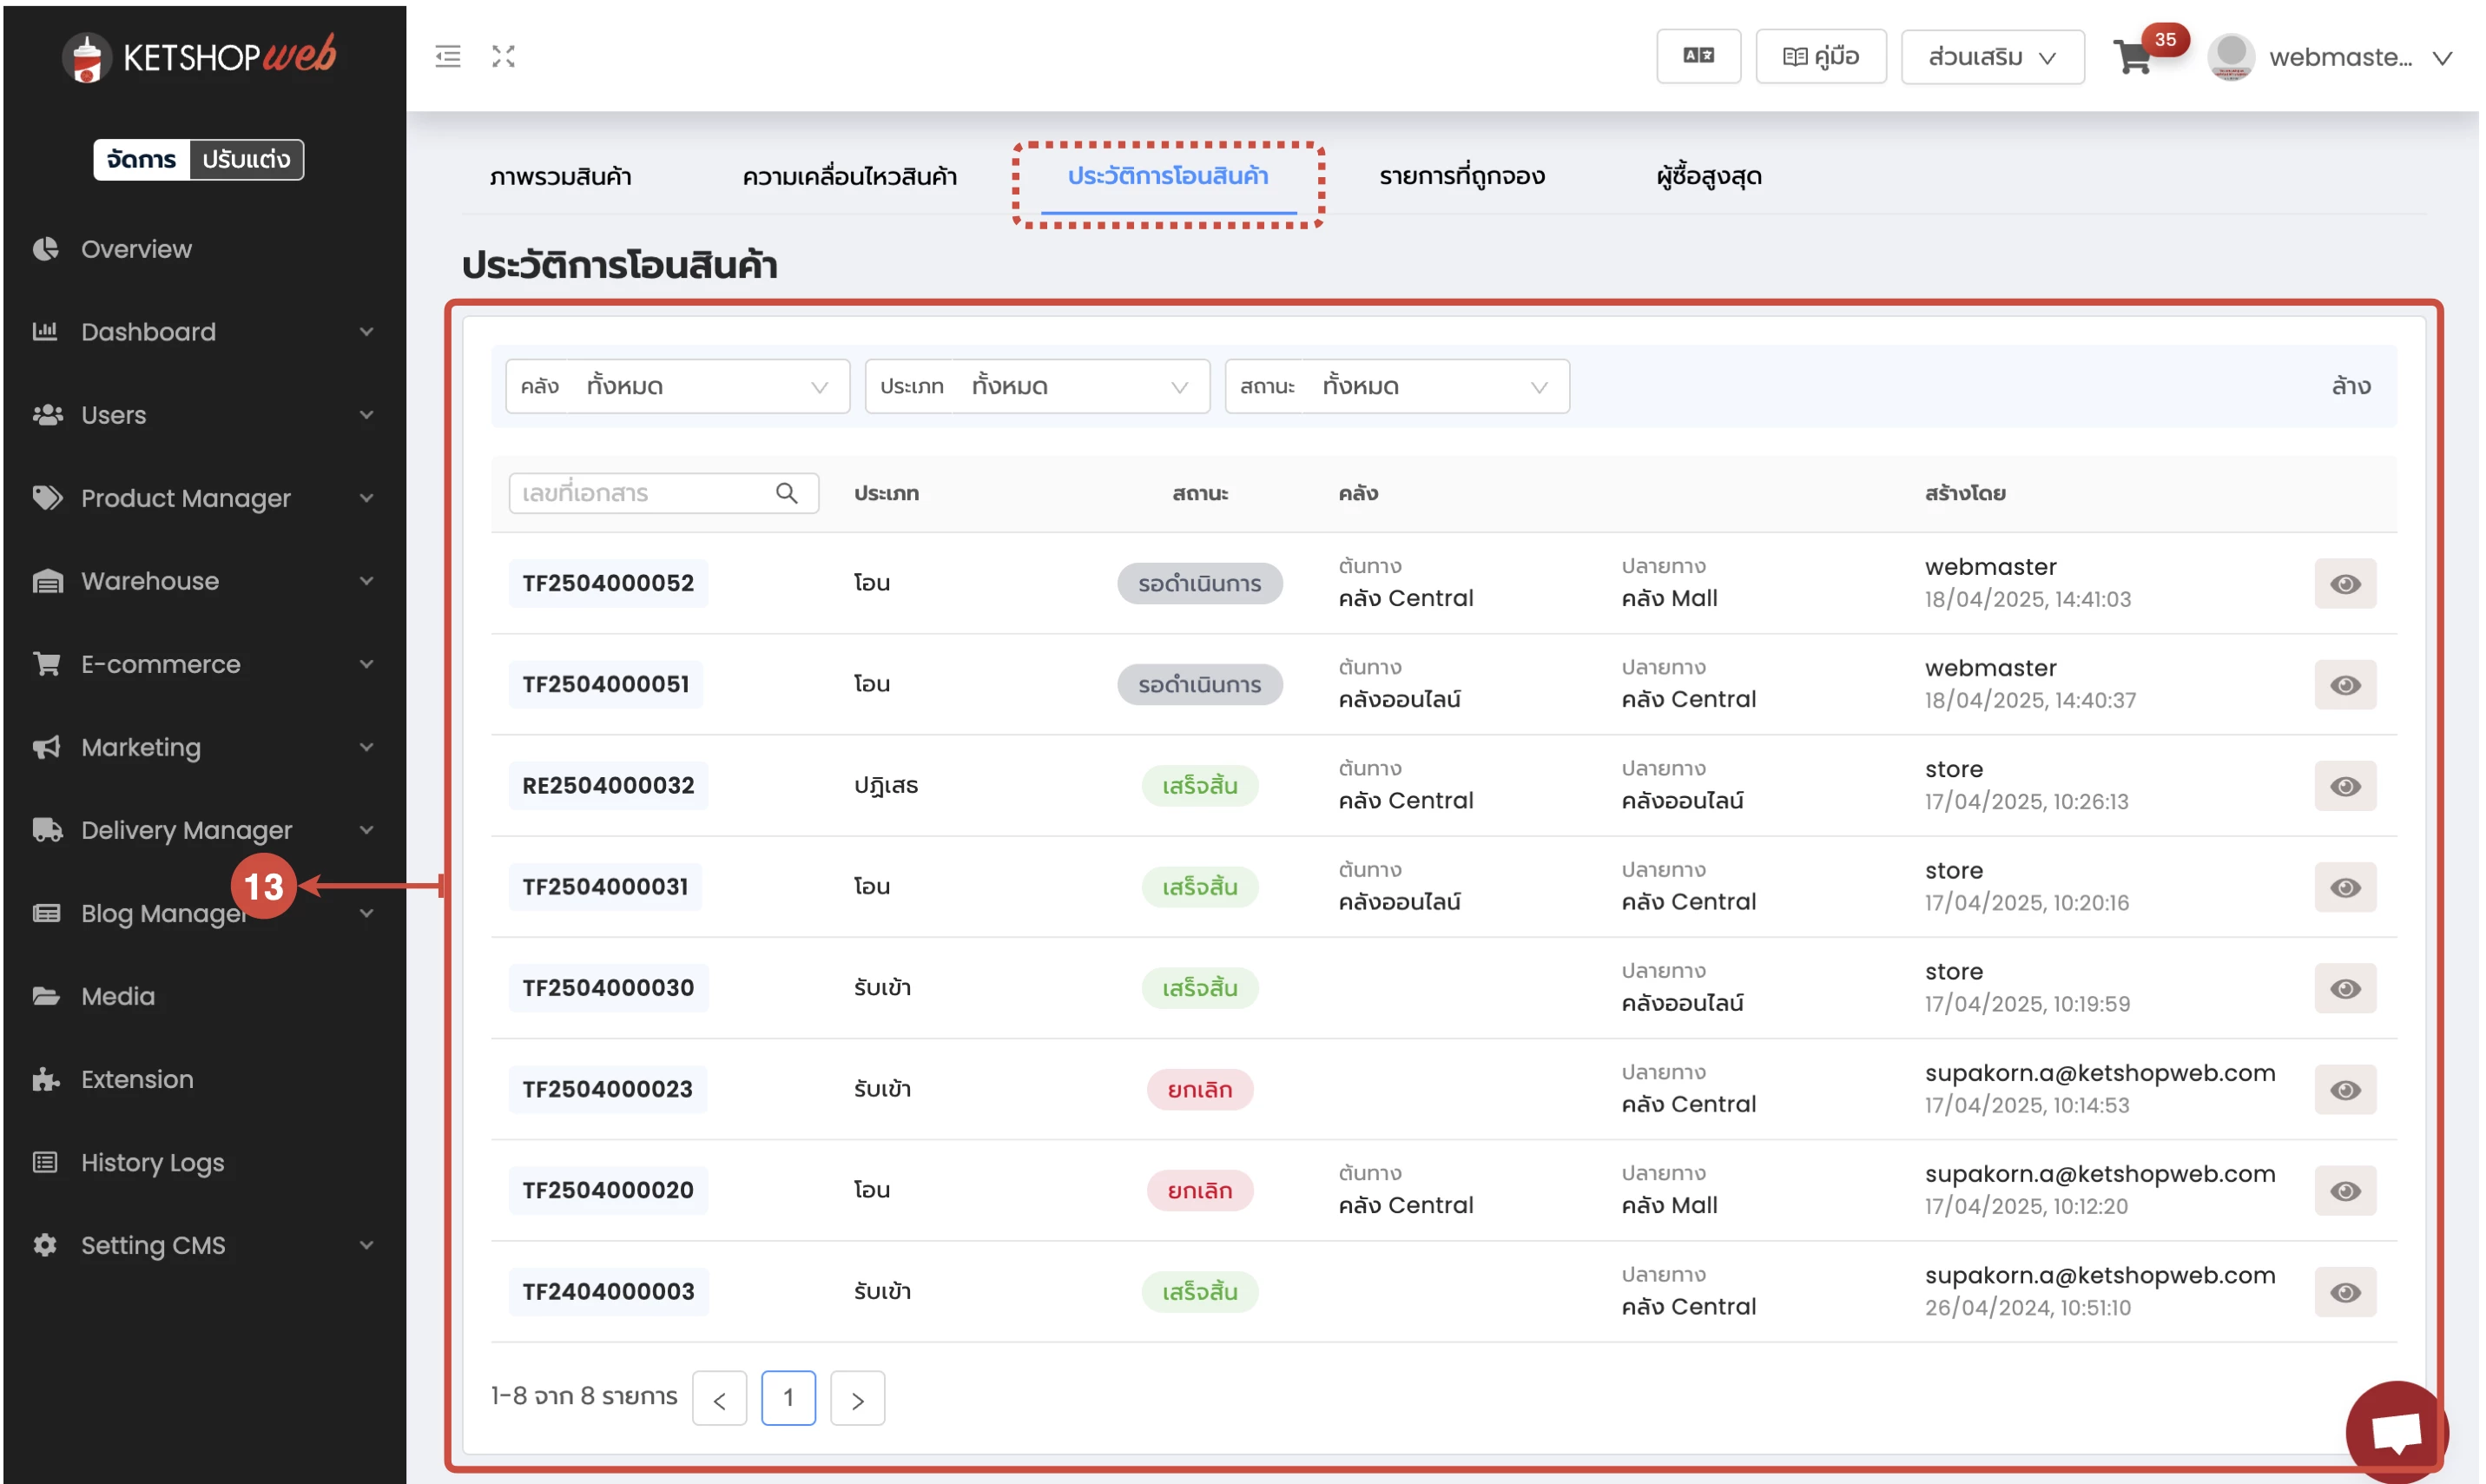2486x1484 pixels.
Task: Switch mode toggle to ปรับแต่ง
Action: [x=246, y=160]
